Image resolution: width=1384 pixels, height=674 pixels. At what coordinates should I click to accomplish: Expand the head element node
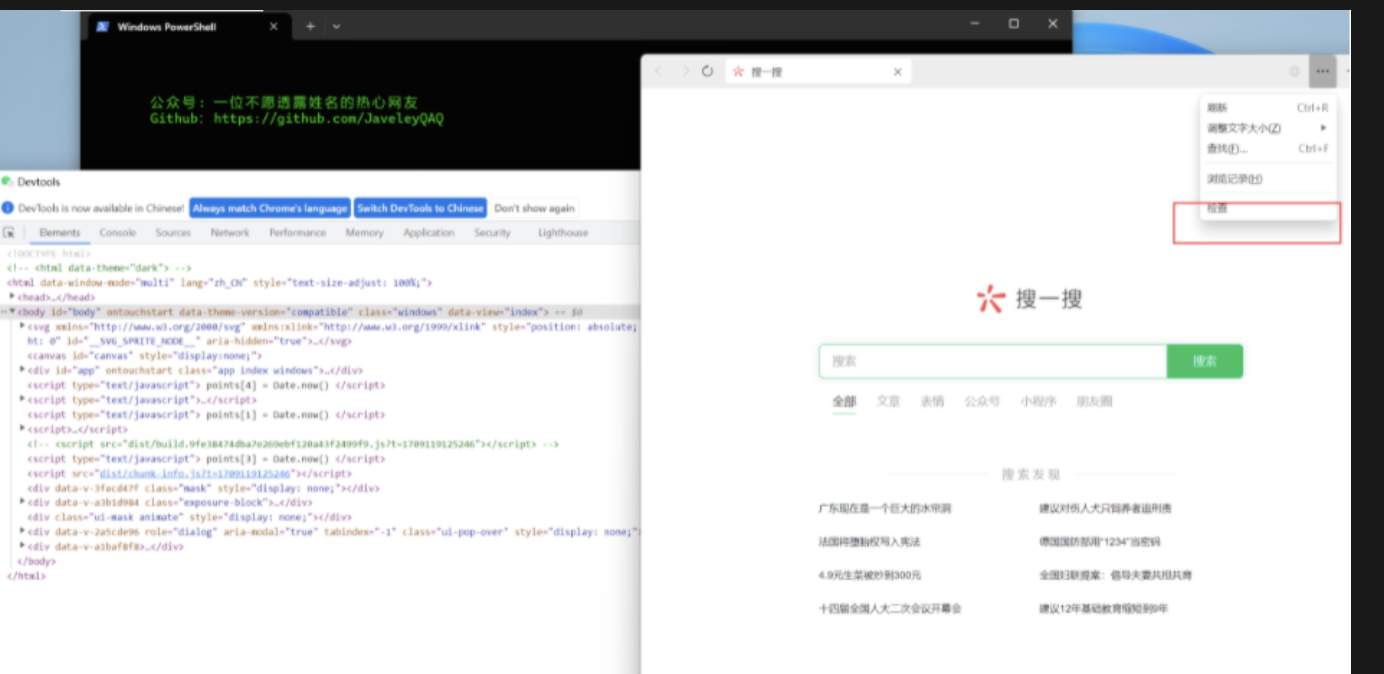[12, 297]
